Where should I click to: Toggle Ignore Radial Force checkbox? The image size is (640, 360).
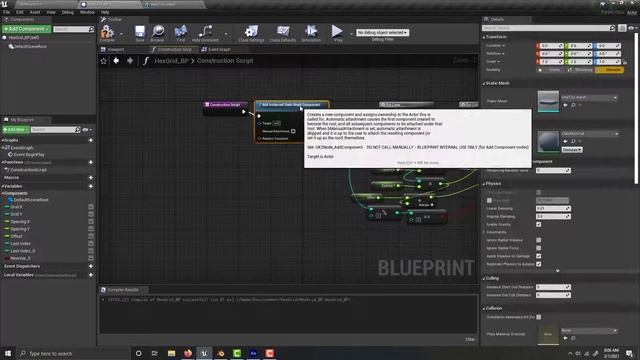(x=539, y=248)
